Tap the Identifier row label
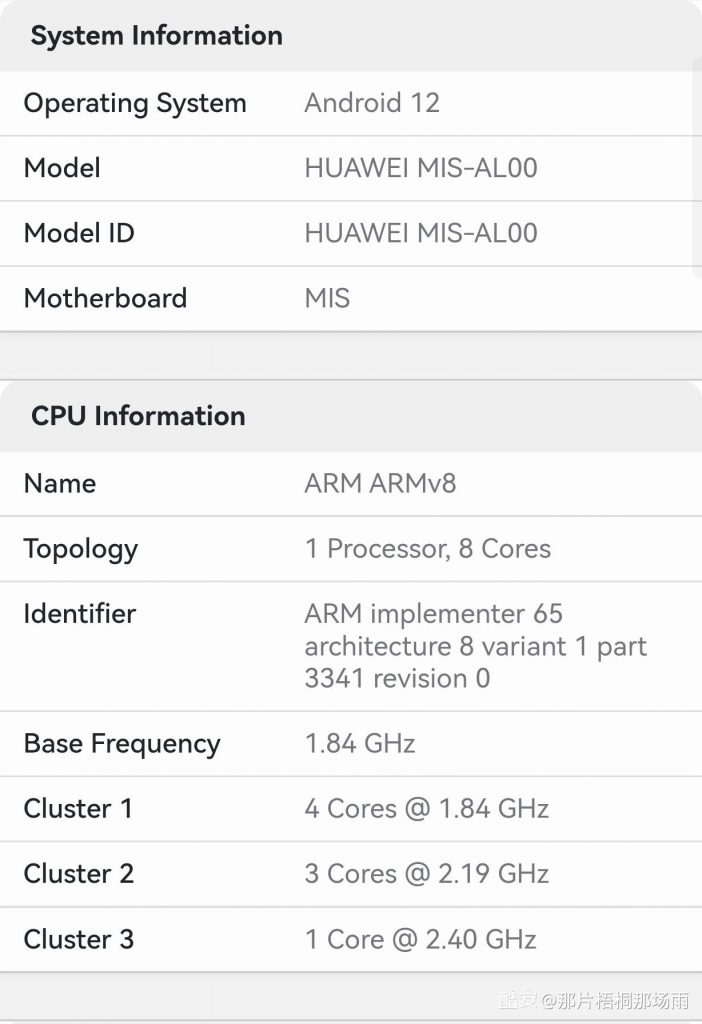Screen dimensions: 702x1024 (x=80, y=614)
